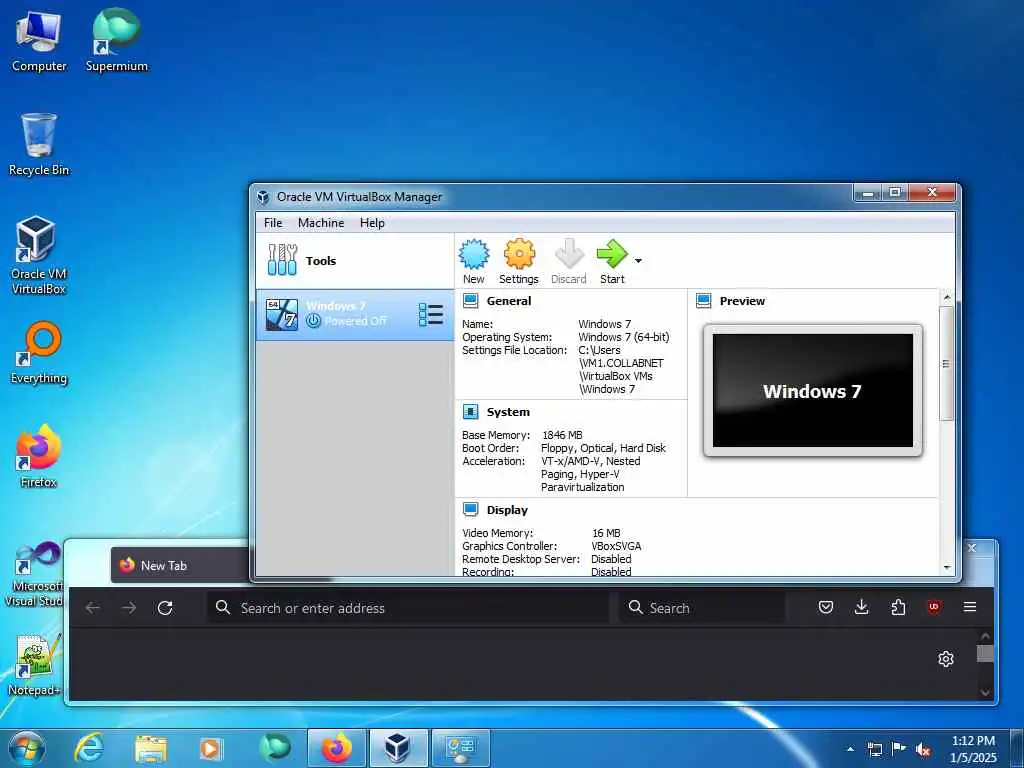Open the Firefox Downloads icon
The height and width of the screenshot is (768, 1024).
(x=862, y=607)
